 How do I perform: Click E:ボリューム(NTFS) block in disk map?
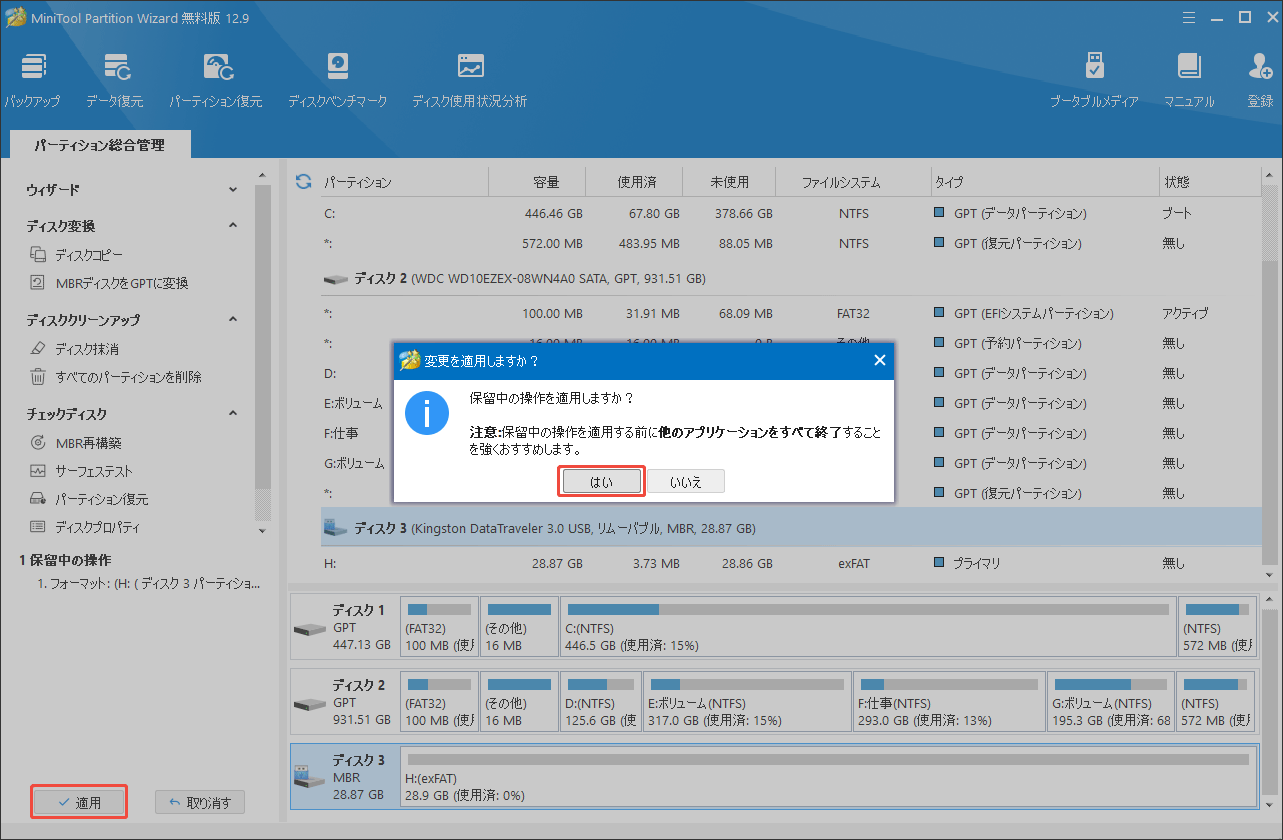click(748, 703)
